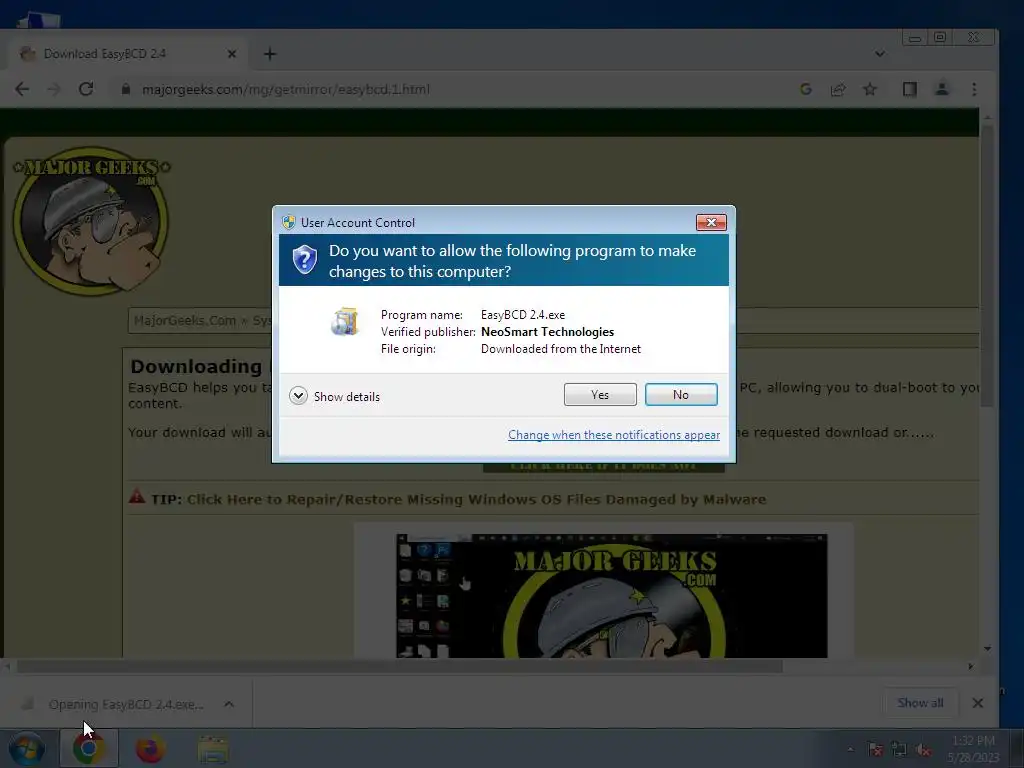Open a new Chrome tab

pyautogui.click(x=270, y=54)
